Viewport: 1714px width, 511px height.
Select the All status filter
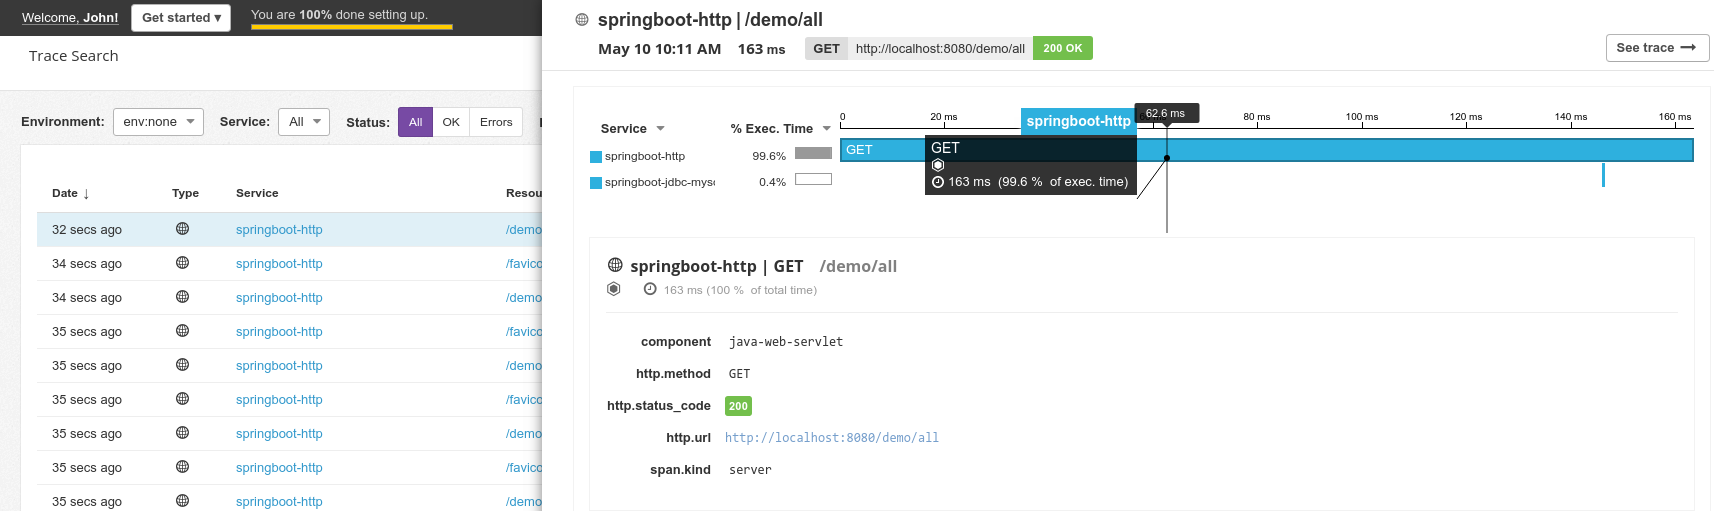point(415,122)
